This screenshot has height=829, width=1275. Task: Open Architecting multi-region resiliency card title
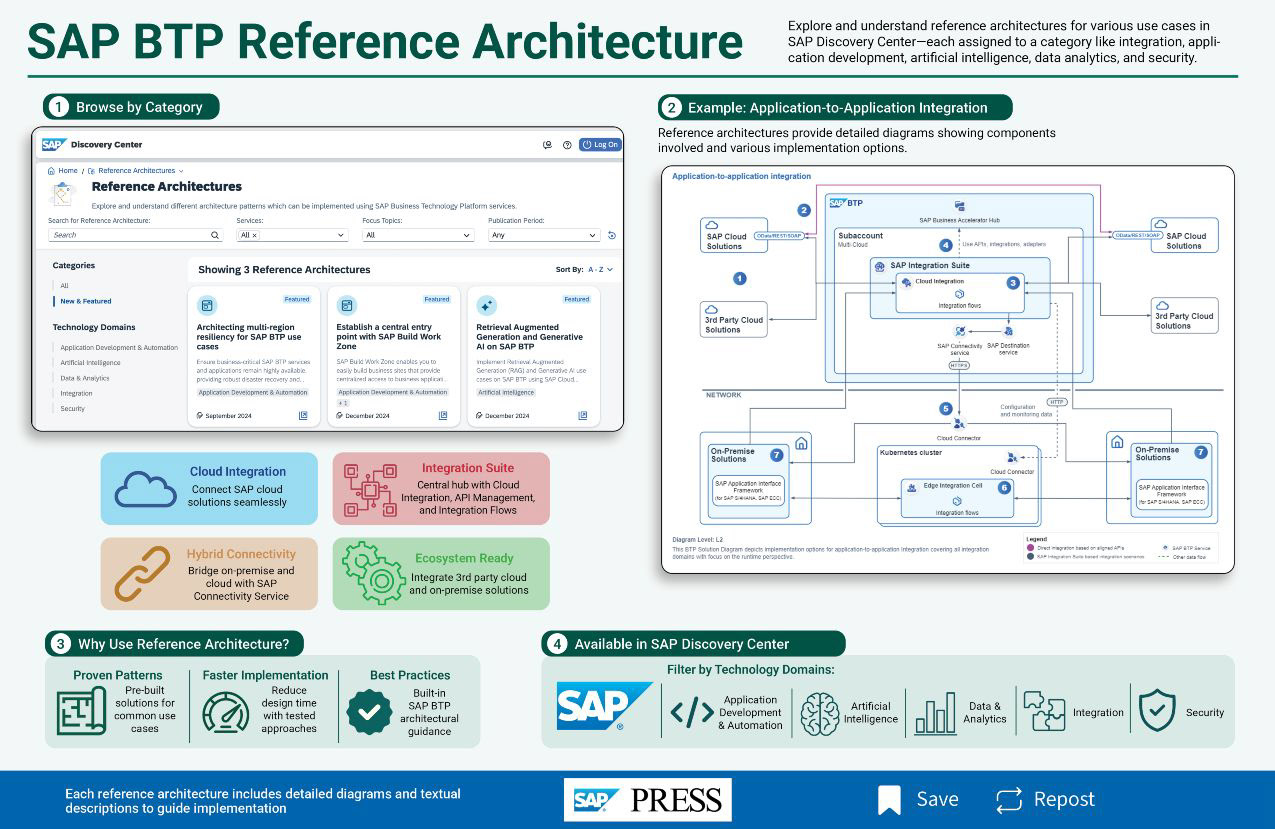(248, 337)
